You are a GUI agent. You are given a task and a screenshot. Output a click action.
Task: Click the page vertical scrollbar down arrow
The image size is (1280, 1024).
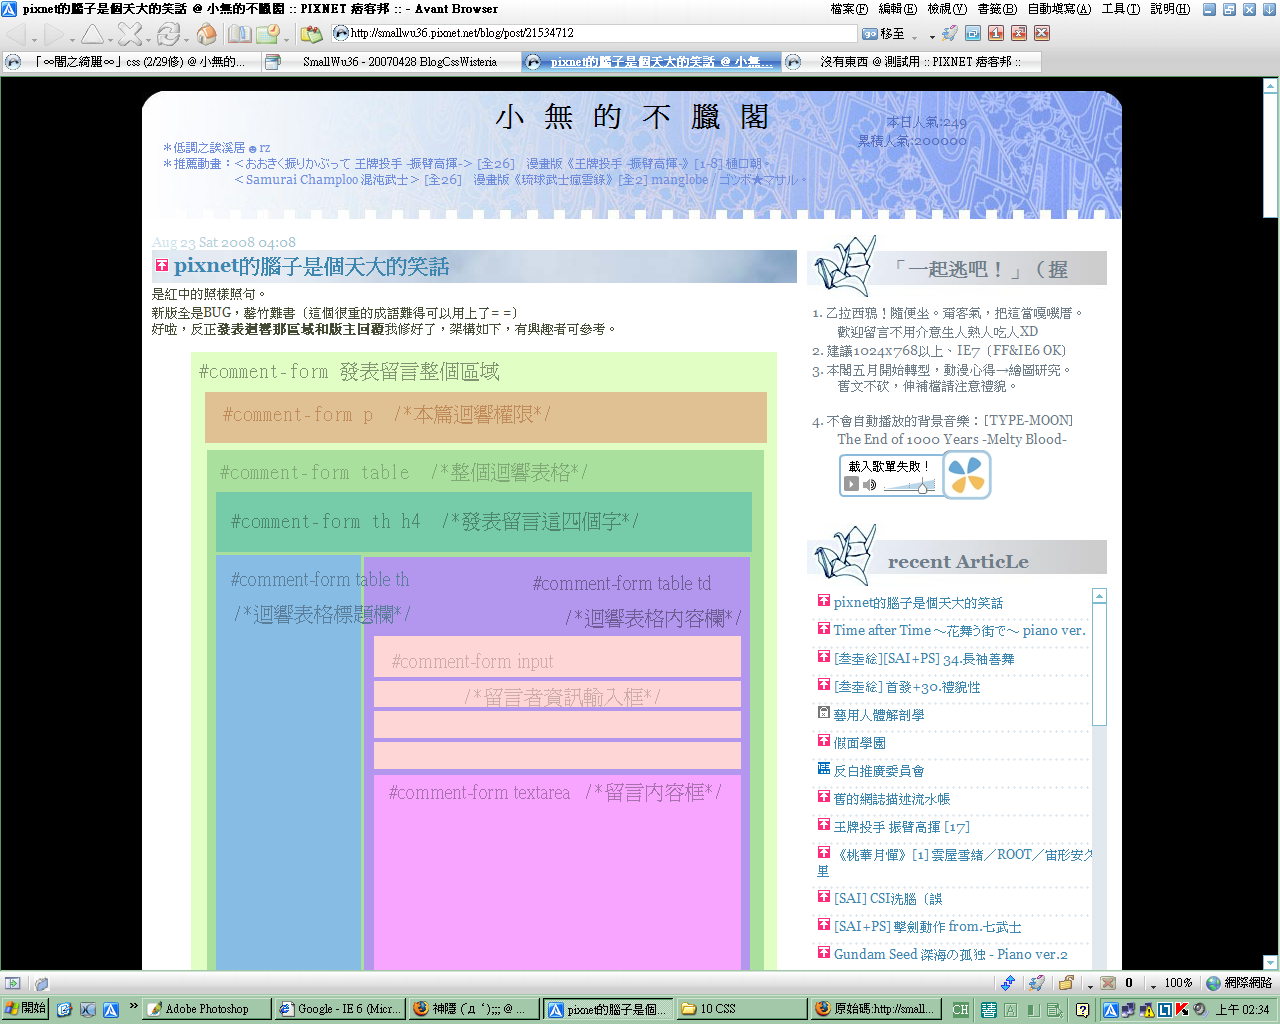pyautogui.click(x=1270, y=962)
